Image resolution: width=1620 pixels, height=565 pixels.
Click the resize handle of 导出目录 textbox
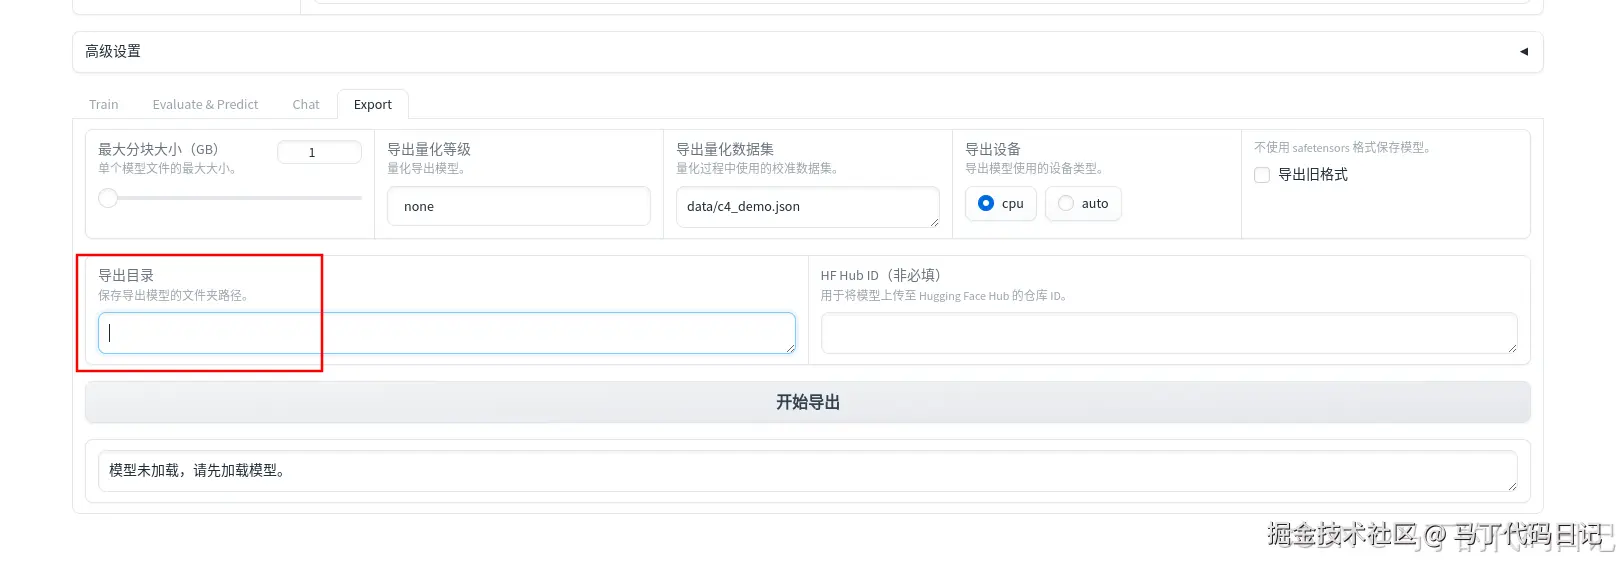(x=789, y=347)
